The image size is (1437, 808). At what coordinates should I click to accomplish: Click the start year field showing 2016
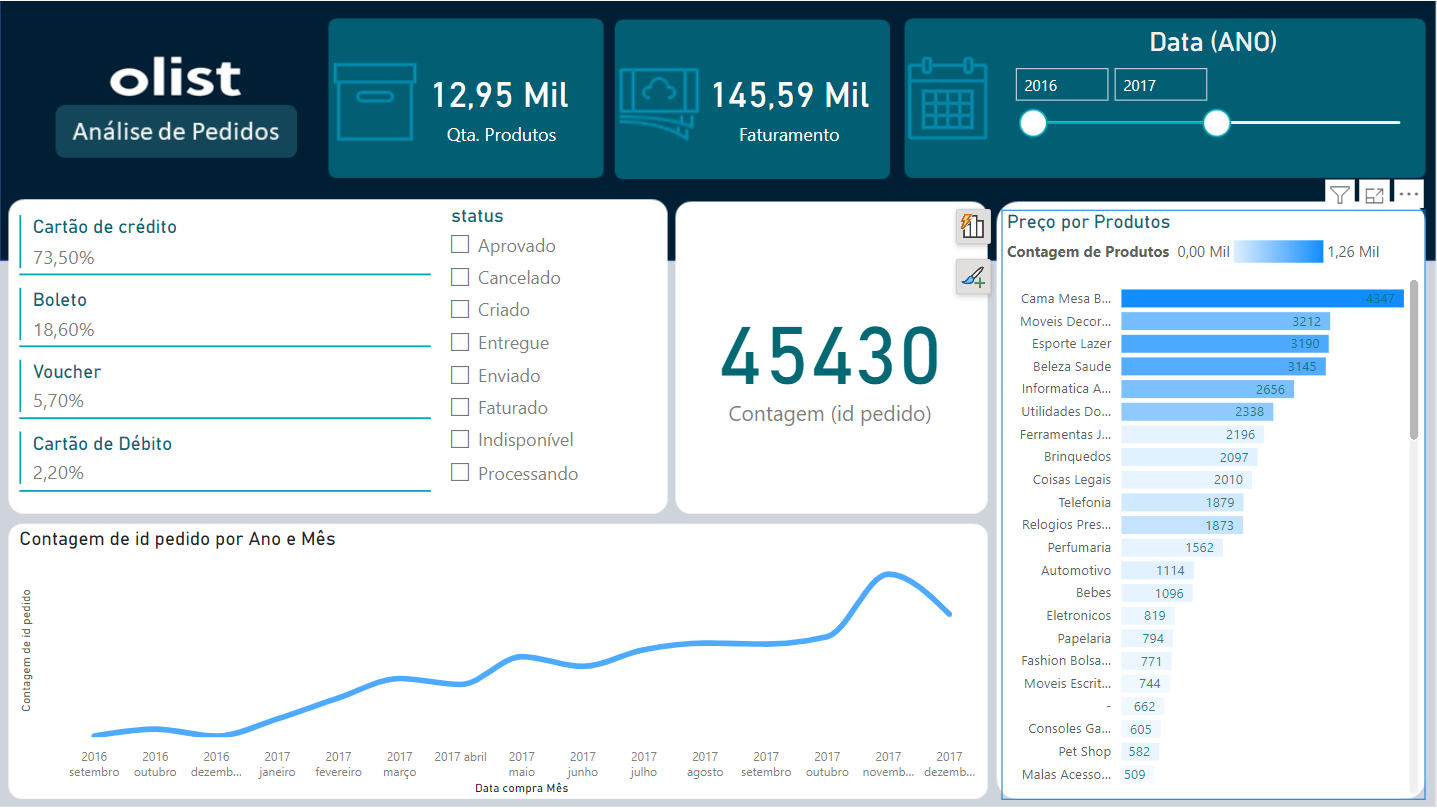coord(1062,85)
